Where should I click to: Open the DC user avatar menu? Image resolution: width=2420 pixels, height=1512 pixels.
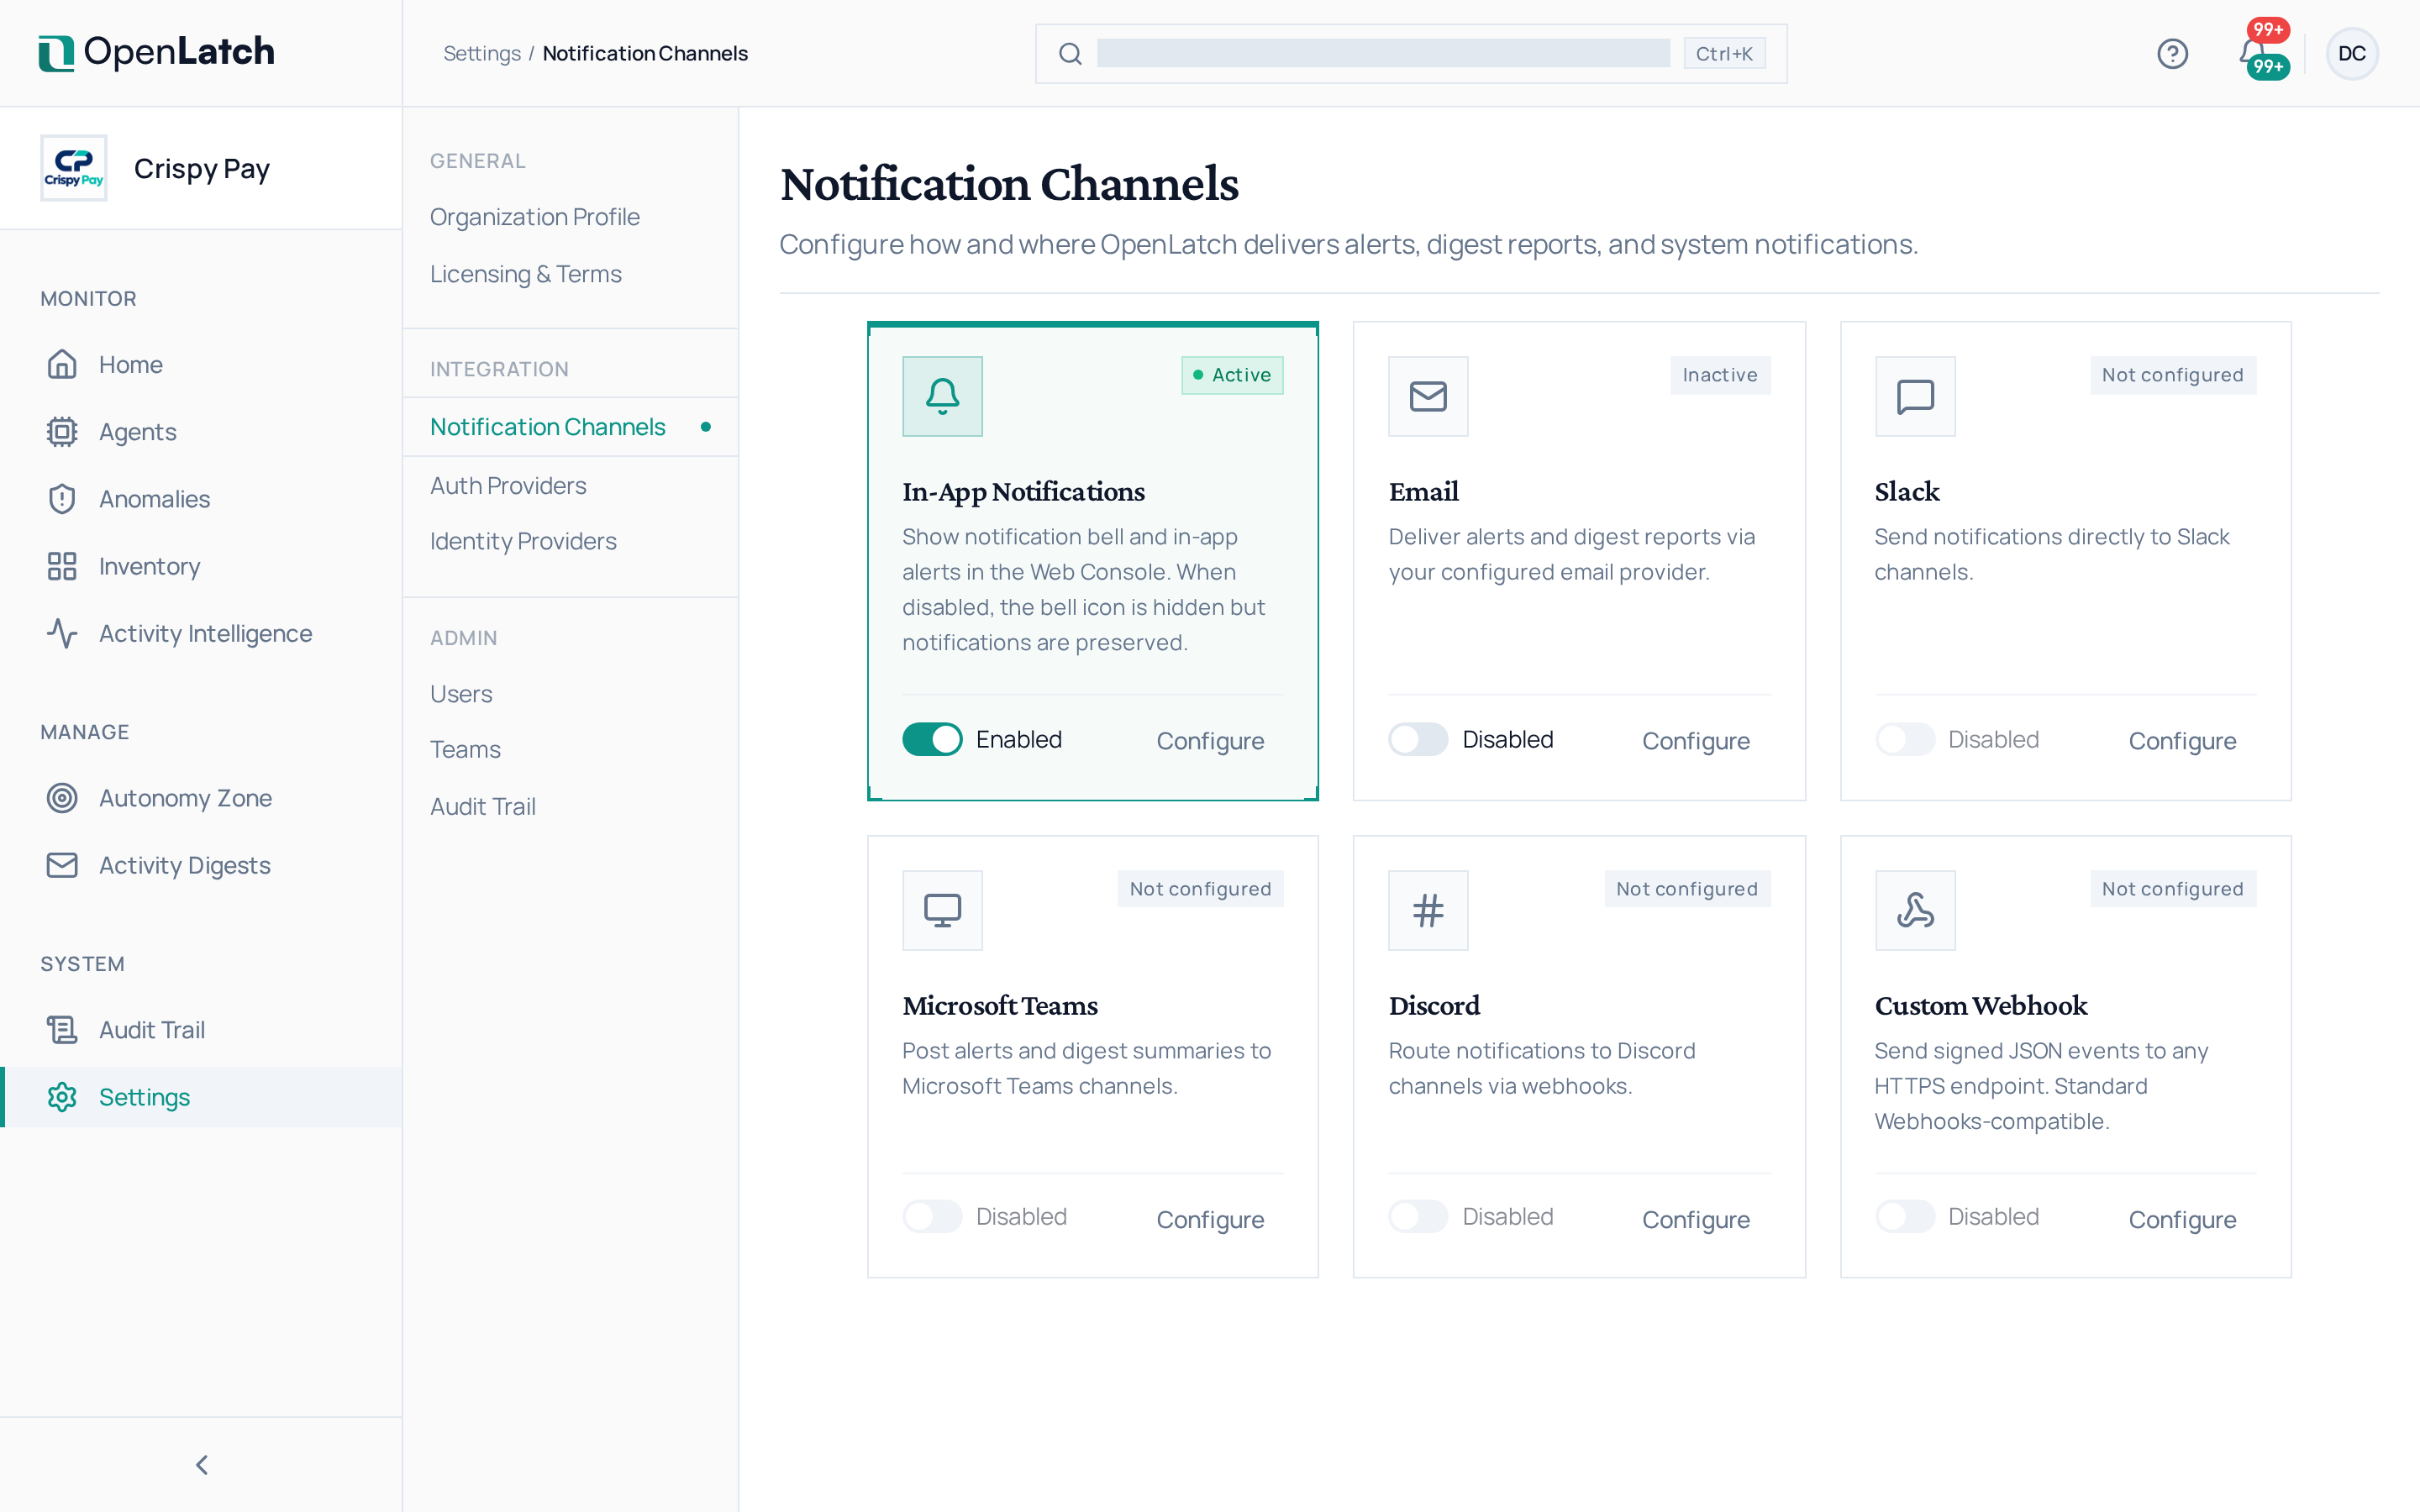point(2351,54)
